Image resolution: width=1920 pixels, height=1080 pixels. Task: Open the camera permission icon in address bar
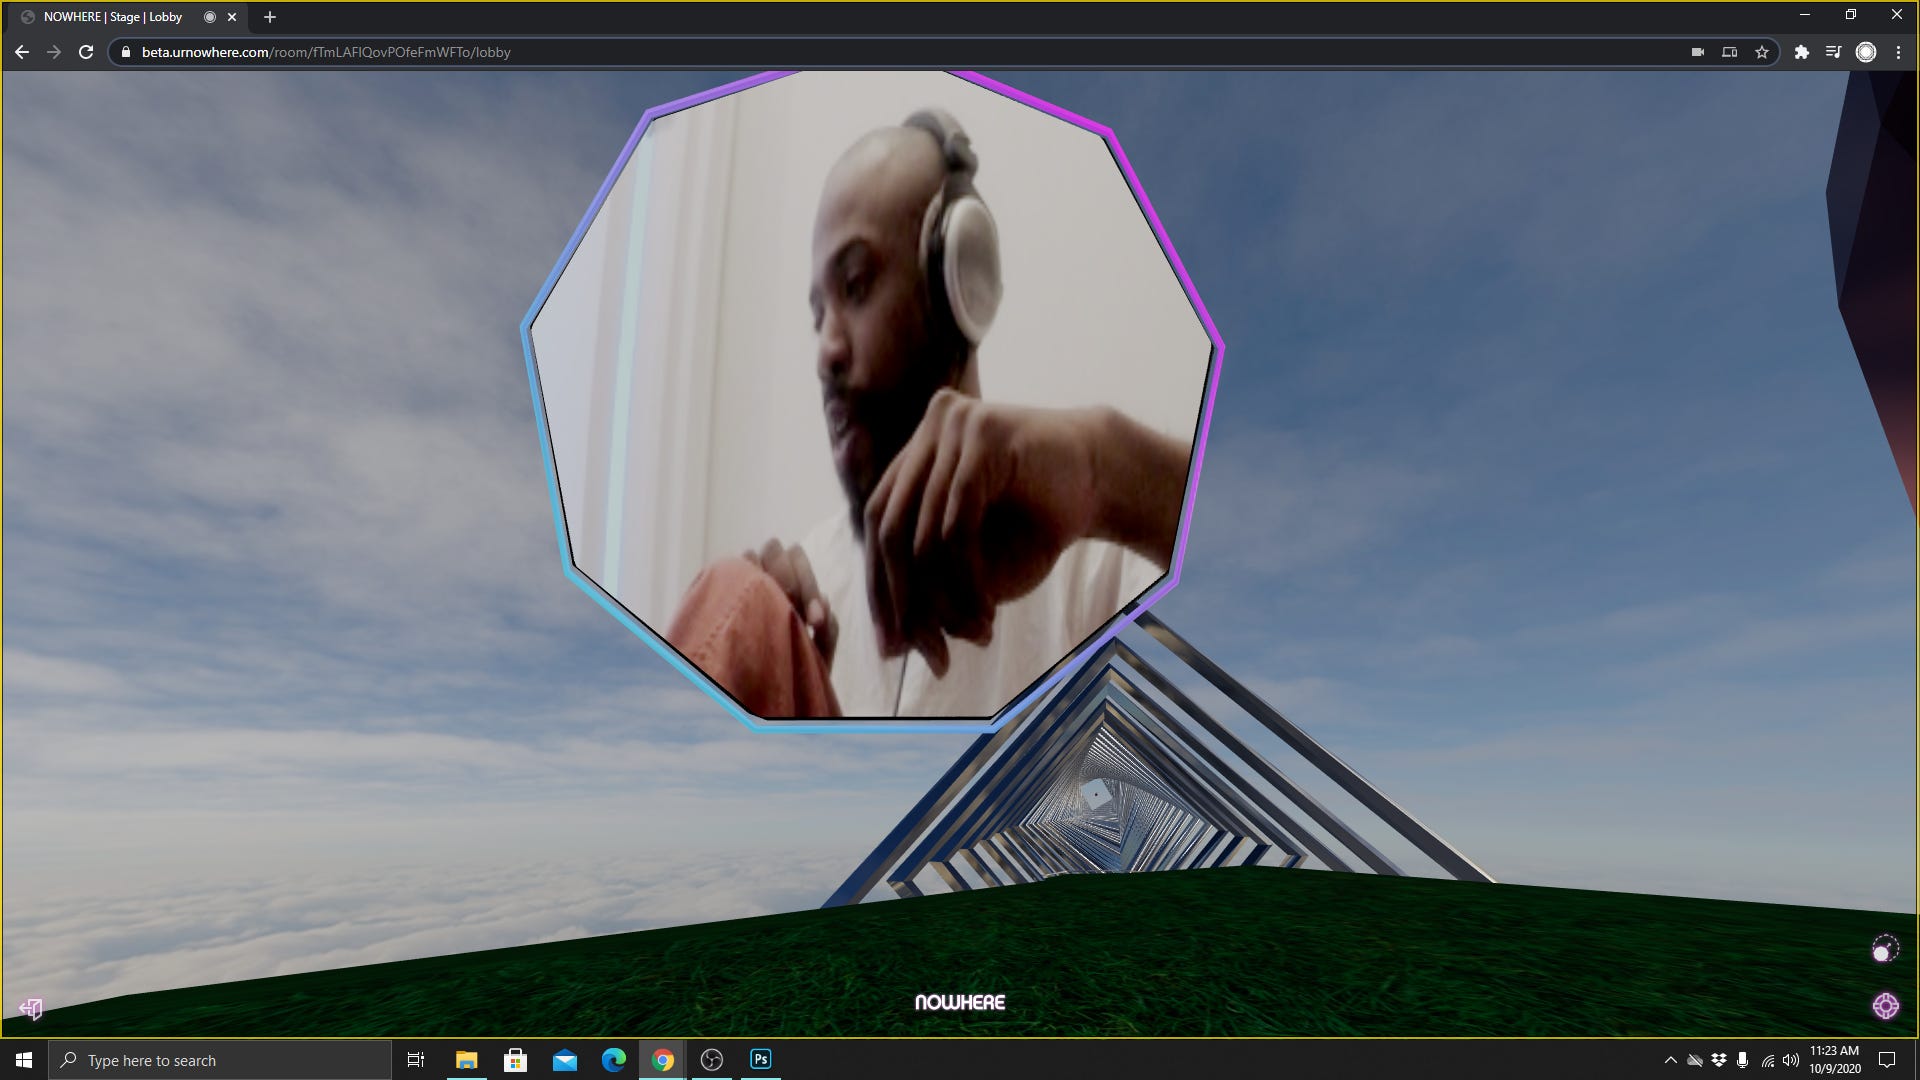[1697, 52]
